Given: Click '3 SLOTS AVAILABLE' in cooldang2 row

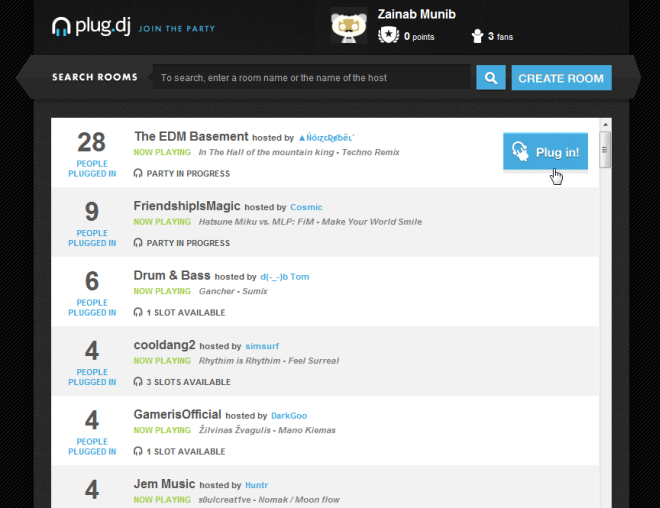Looking at the screenshot, I should [x=189, y=382].
